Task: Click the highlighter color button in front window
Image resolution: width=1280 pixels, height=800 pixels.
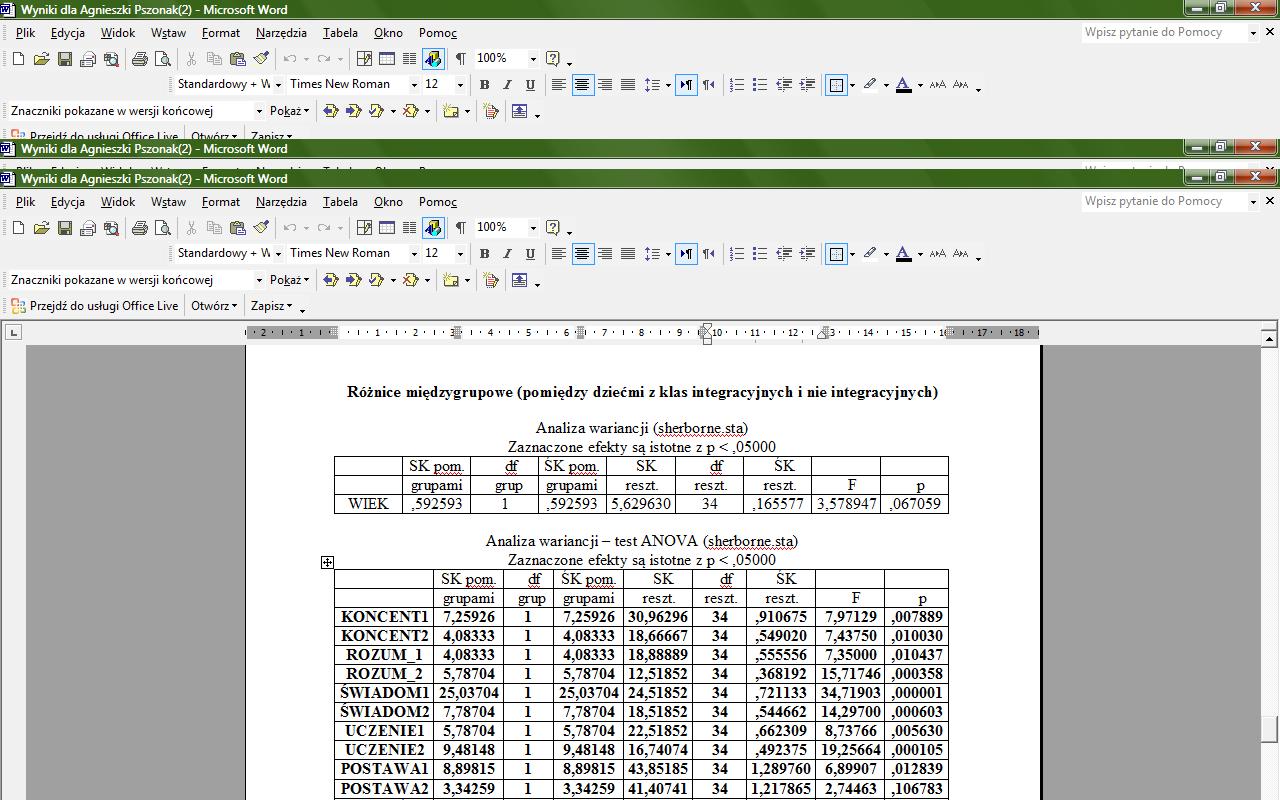Action: tap(869, 254)
